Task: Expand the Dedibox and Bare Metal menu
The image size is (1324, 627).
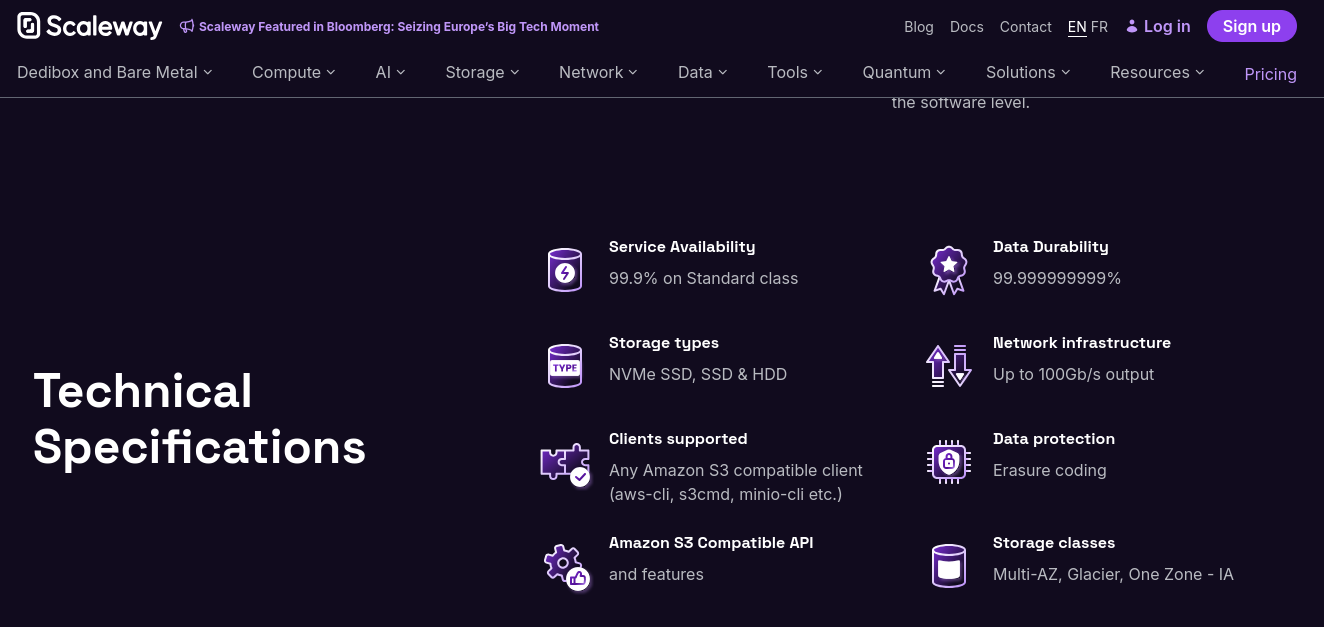Action: (115, 72)
